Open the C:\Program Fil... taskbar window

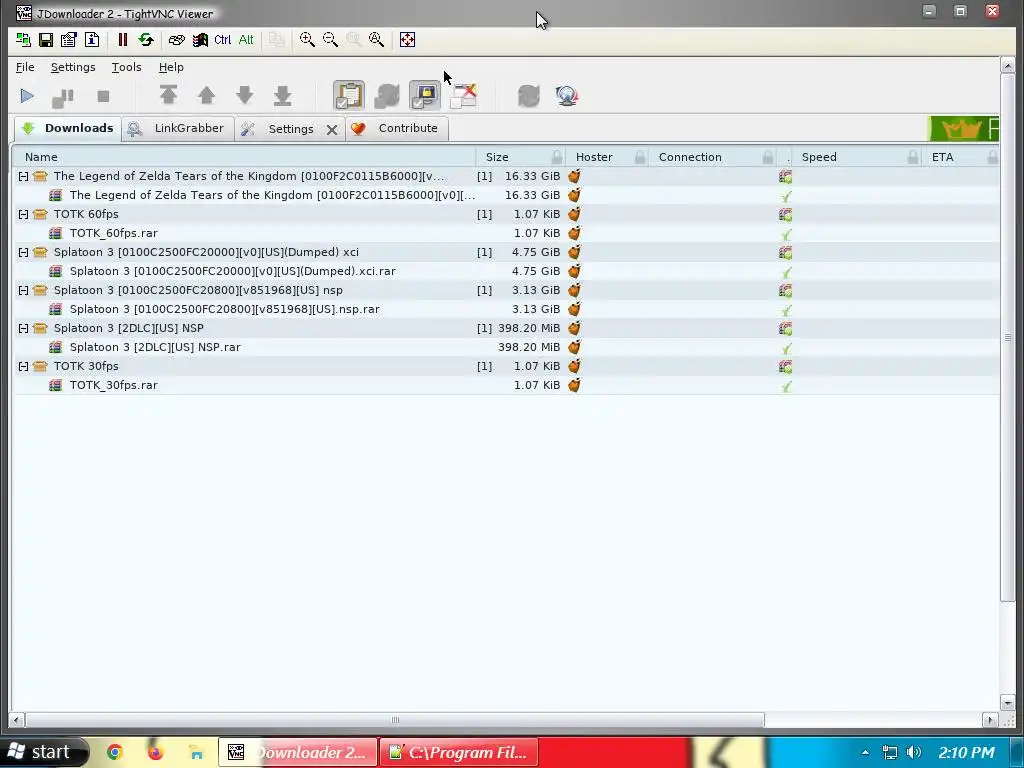point(459,752)
